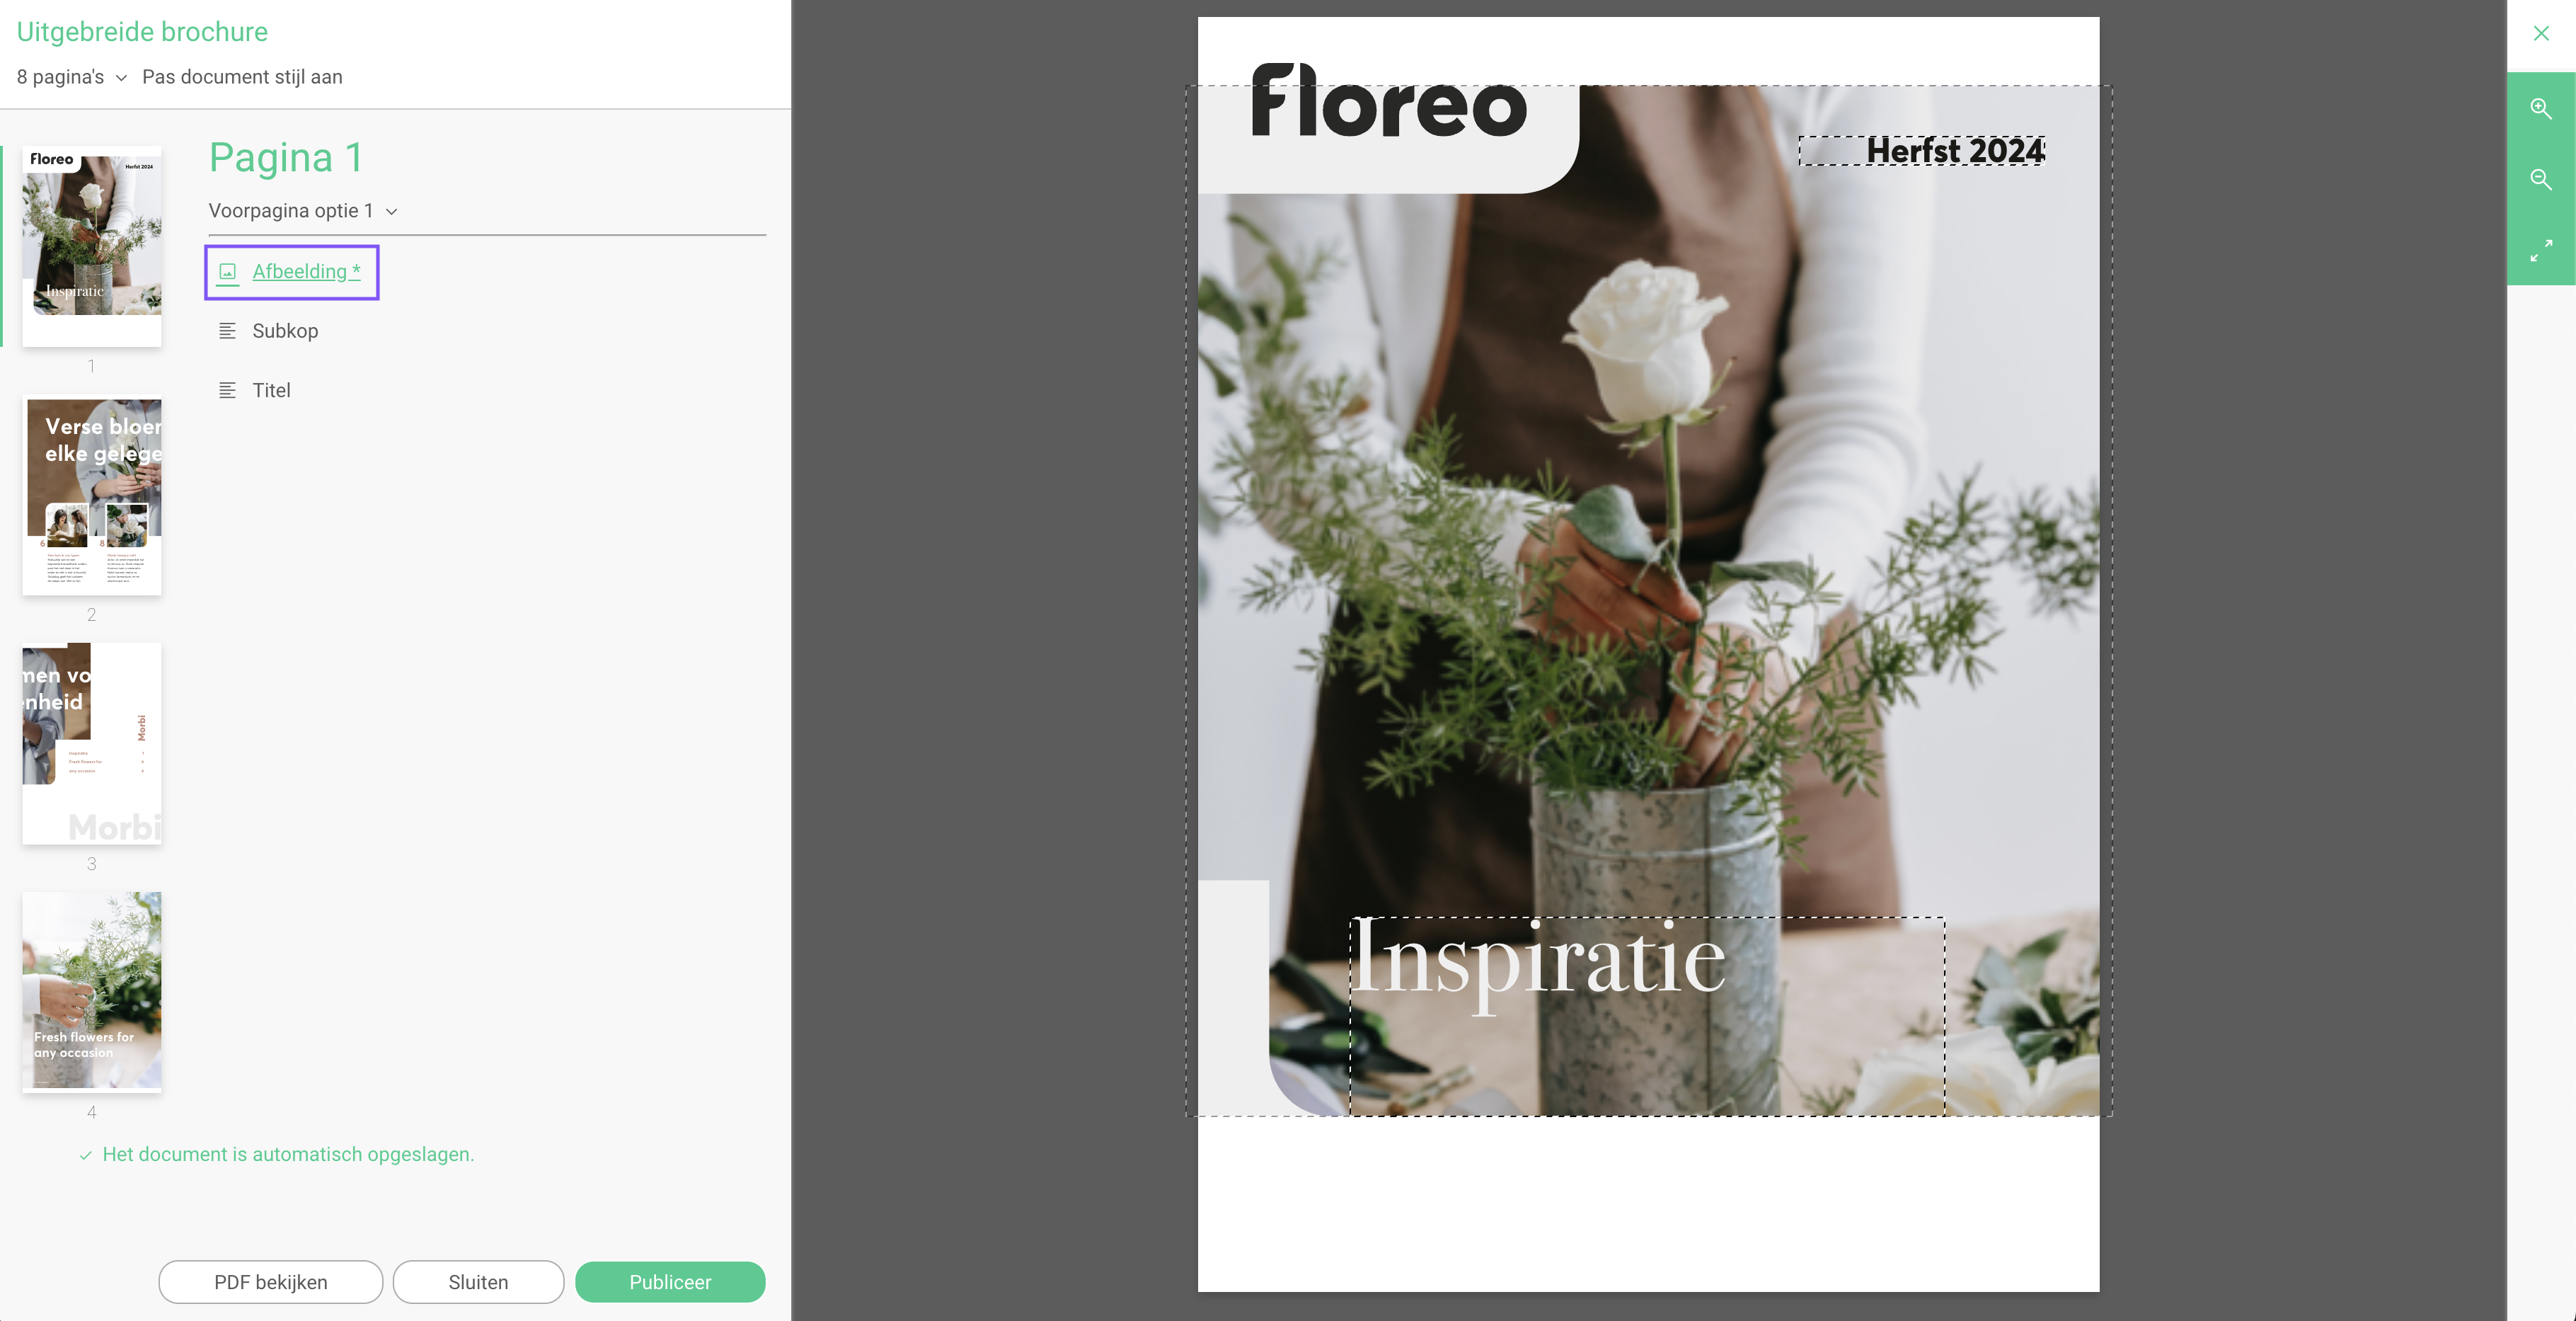Select page 2 thumbnail
Screen dimensions: 2576x1321
pyautogui.click(x=92, y=496)
